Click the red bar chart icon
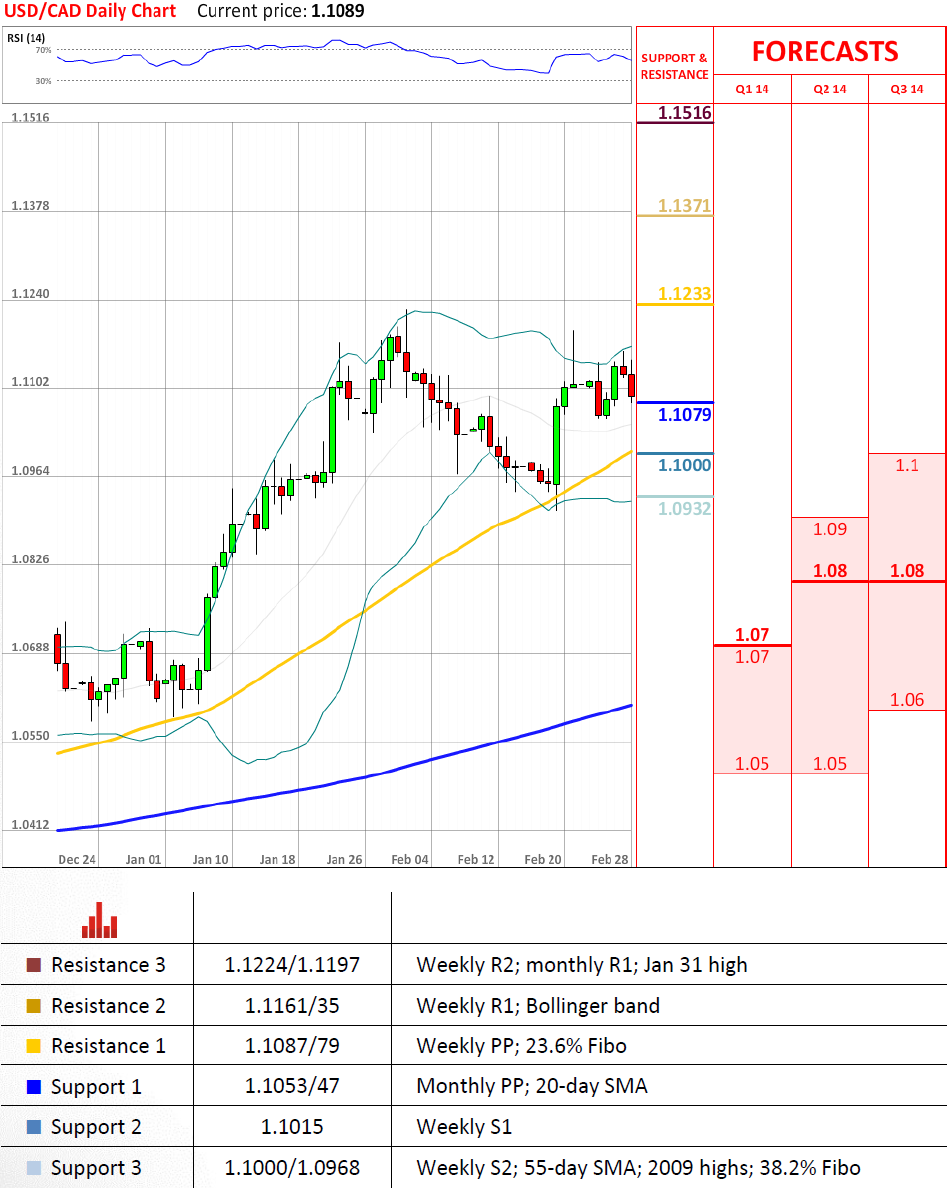Viewport: 948px width, 1188px height. [99, 920]
